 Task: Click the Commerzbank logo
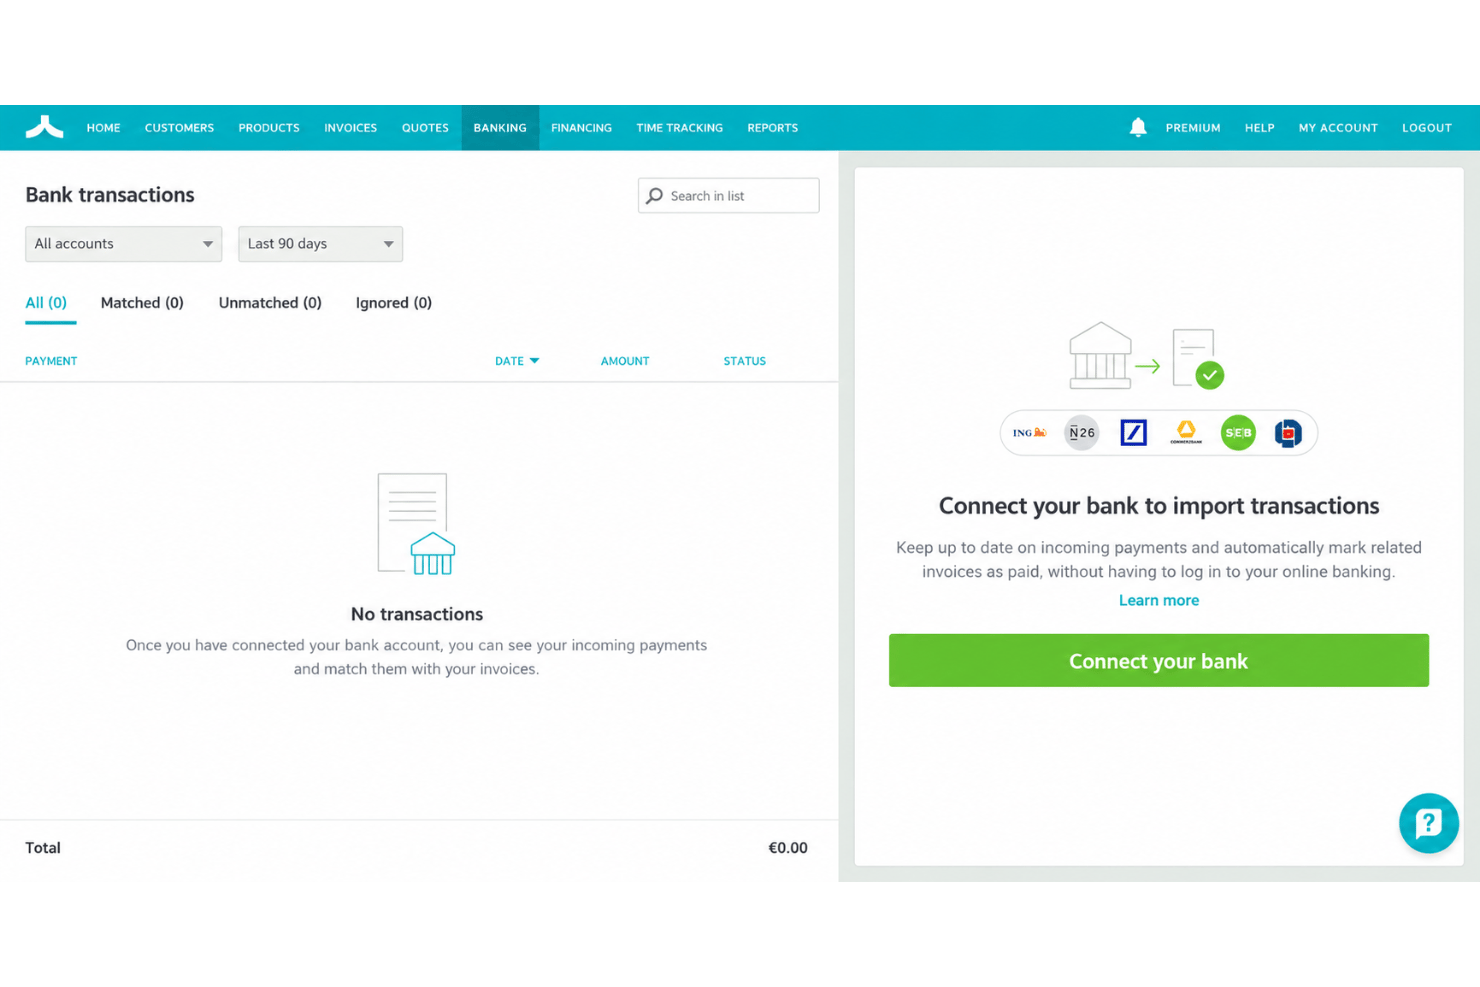[x=1186, y=433]
